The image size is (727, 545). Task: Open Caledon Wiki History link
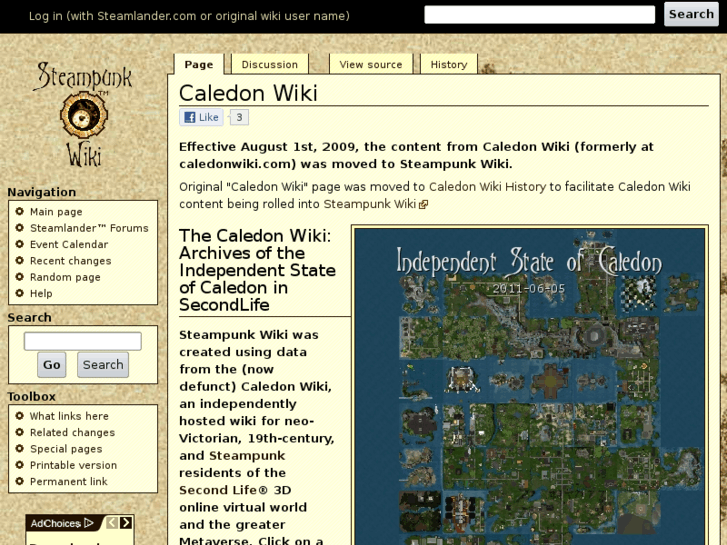[x=487, y=187]
